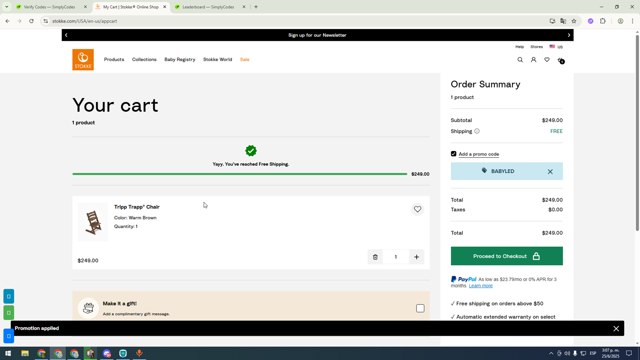Open the Stokke home logo
Viewport: 640px width, 360px height.
[x=83, y=60]
